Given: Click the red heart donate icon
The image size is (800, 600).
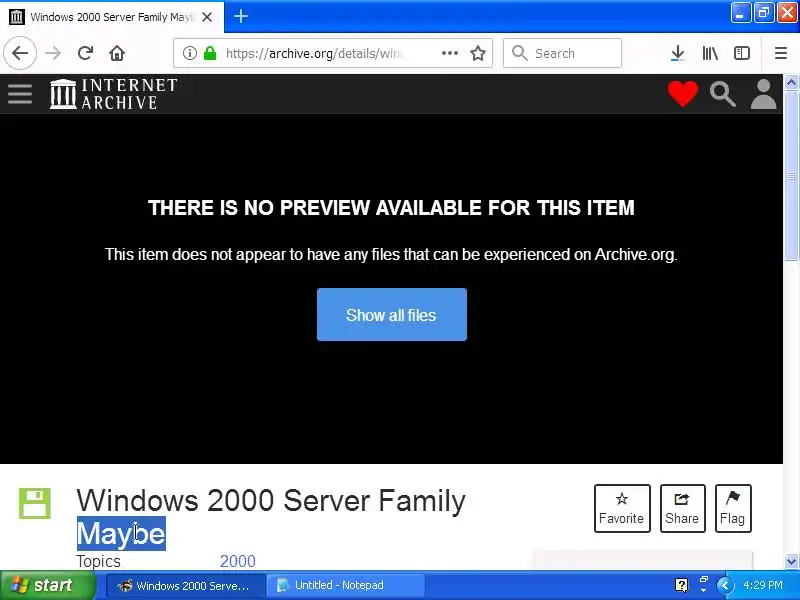Looking at the screenshot, I should pyautogui.click(x=683, y=94).
